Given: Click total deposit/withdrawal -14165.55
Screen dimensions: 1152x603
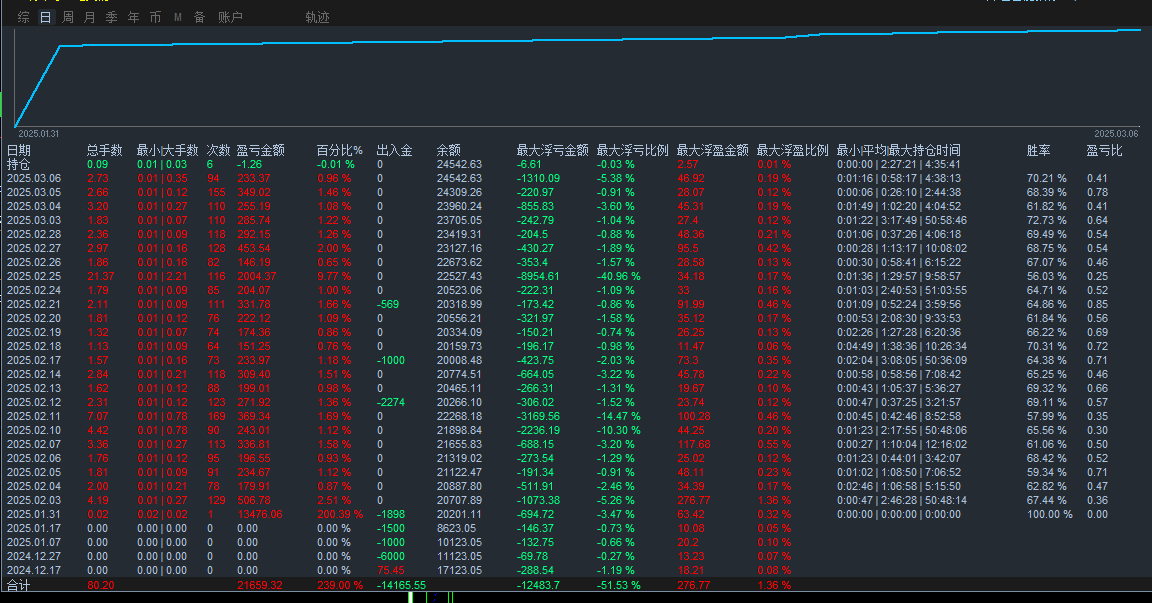Looking at the screenshot, I should (401, 585).
